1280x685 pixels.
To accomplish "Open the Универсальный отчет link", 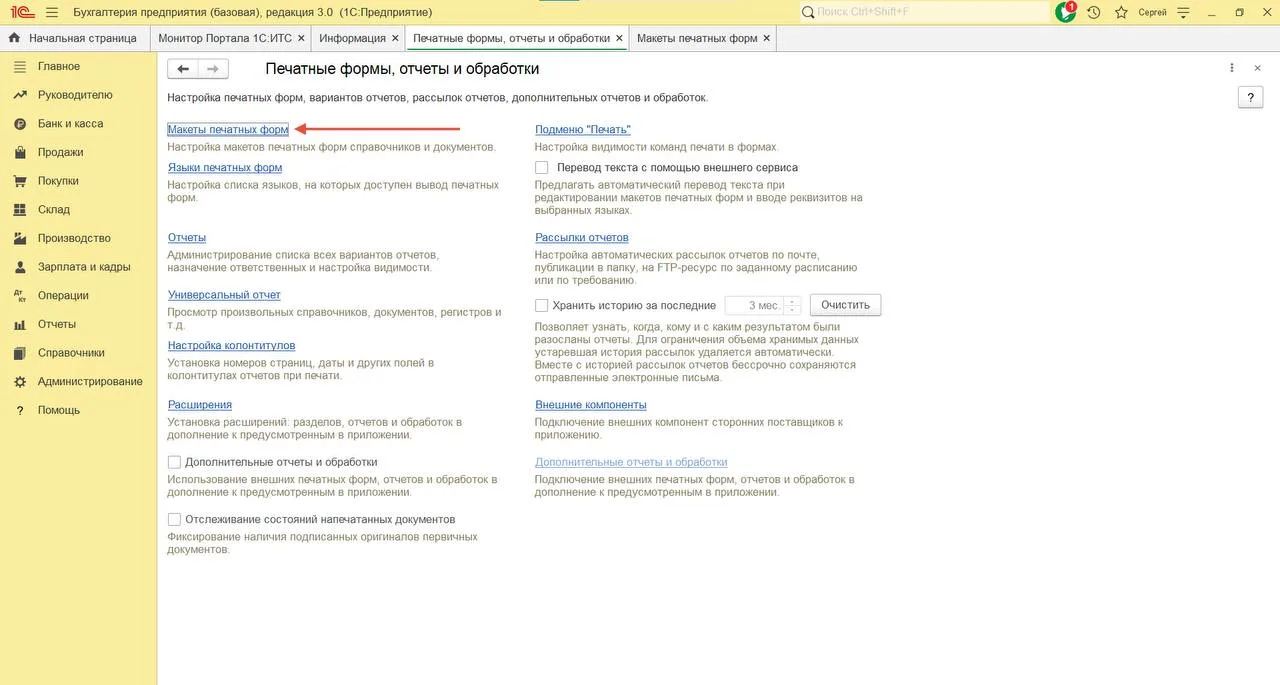I will pyautogui.click(x=224, y=295).
